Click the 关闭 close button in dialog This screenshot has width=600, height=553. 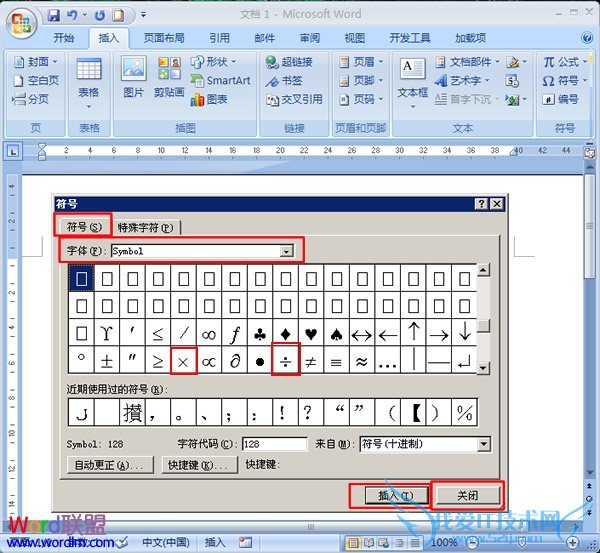[x=468, y=496]
